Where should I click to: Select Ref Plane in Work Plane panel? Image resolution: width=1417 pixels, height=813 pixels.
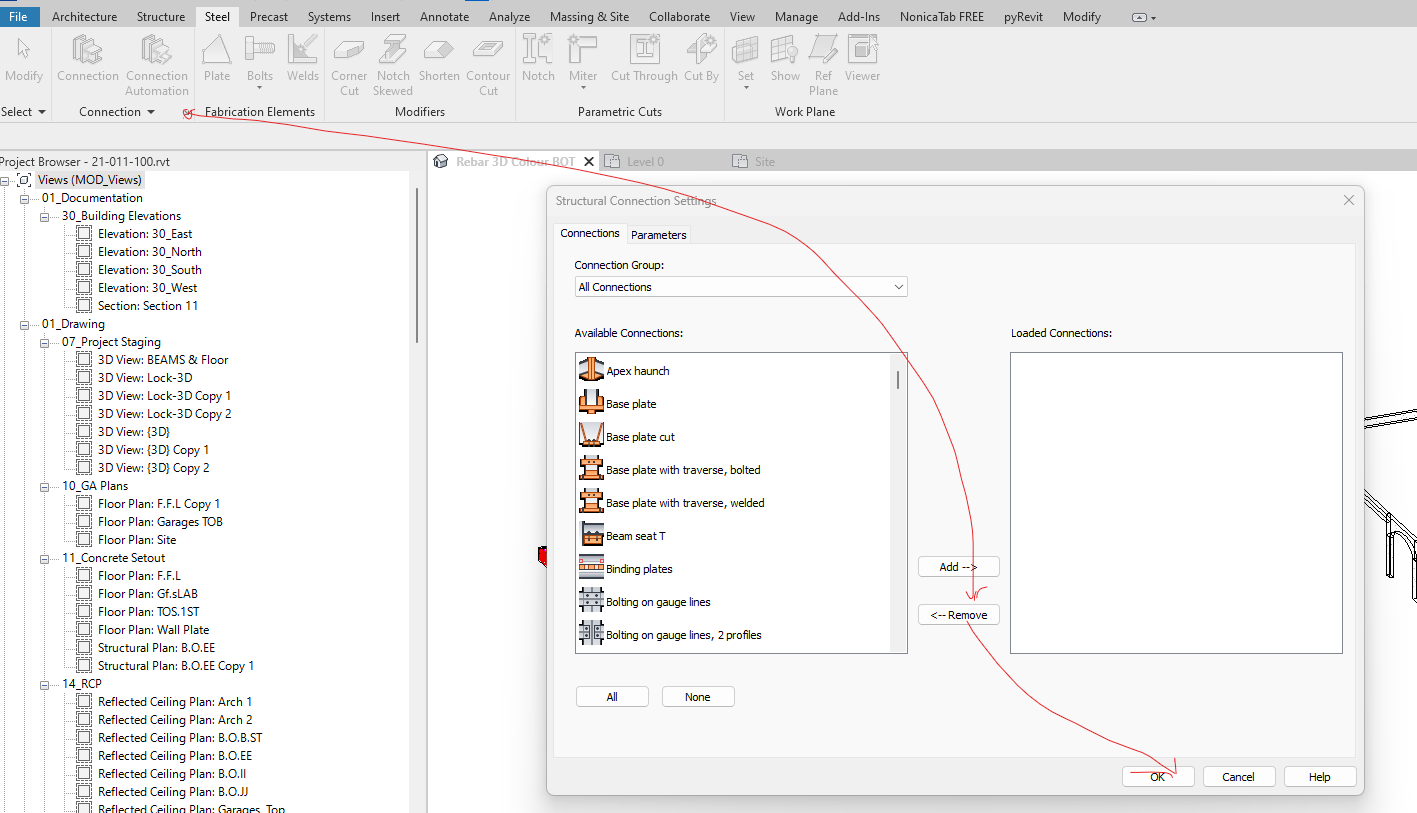(x=822, y=62)
